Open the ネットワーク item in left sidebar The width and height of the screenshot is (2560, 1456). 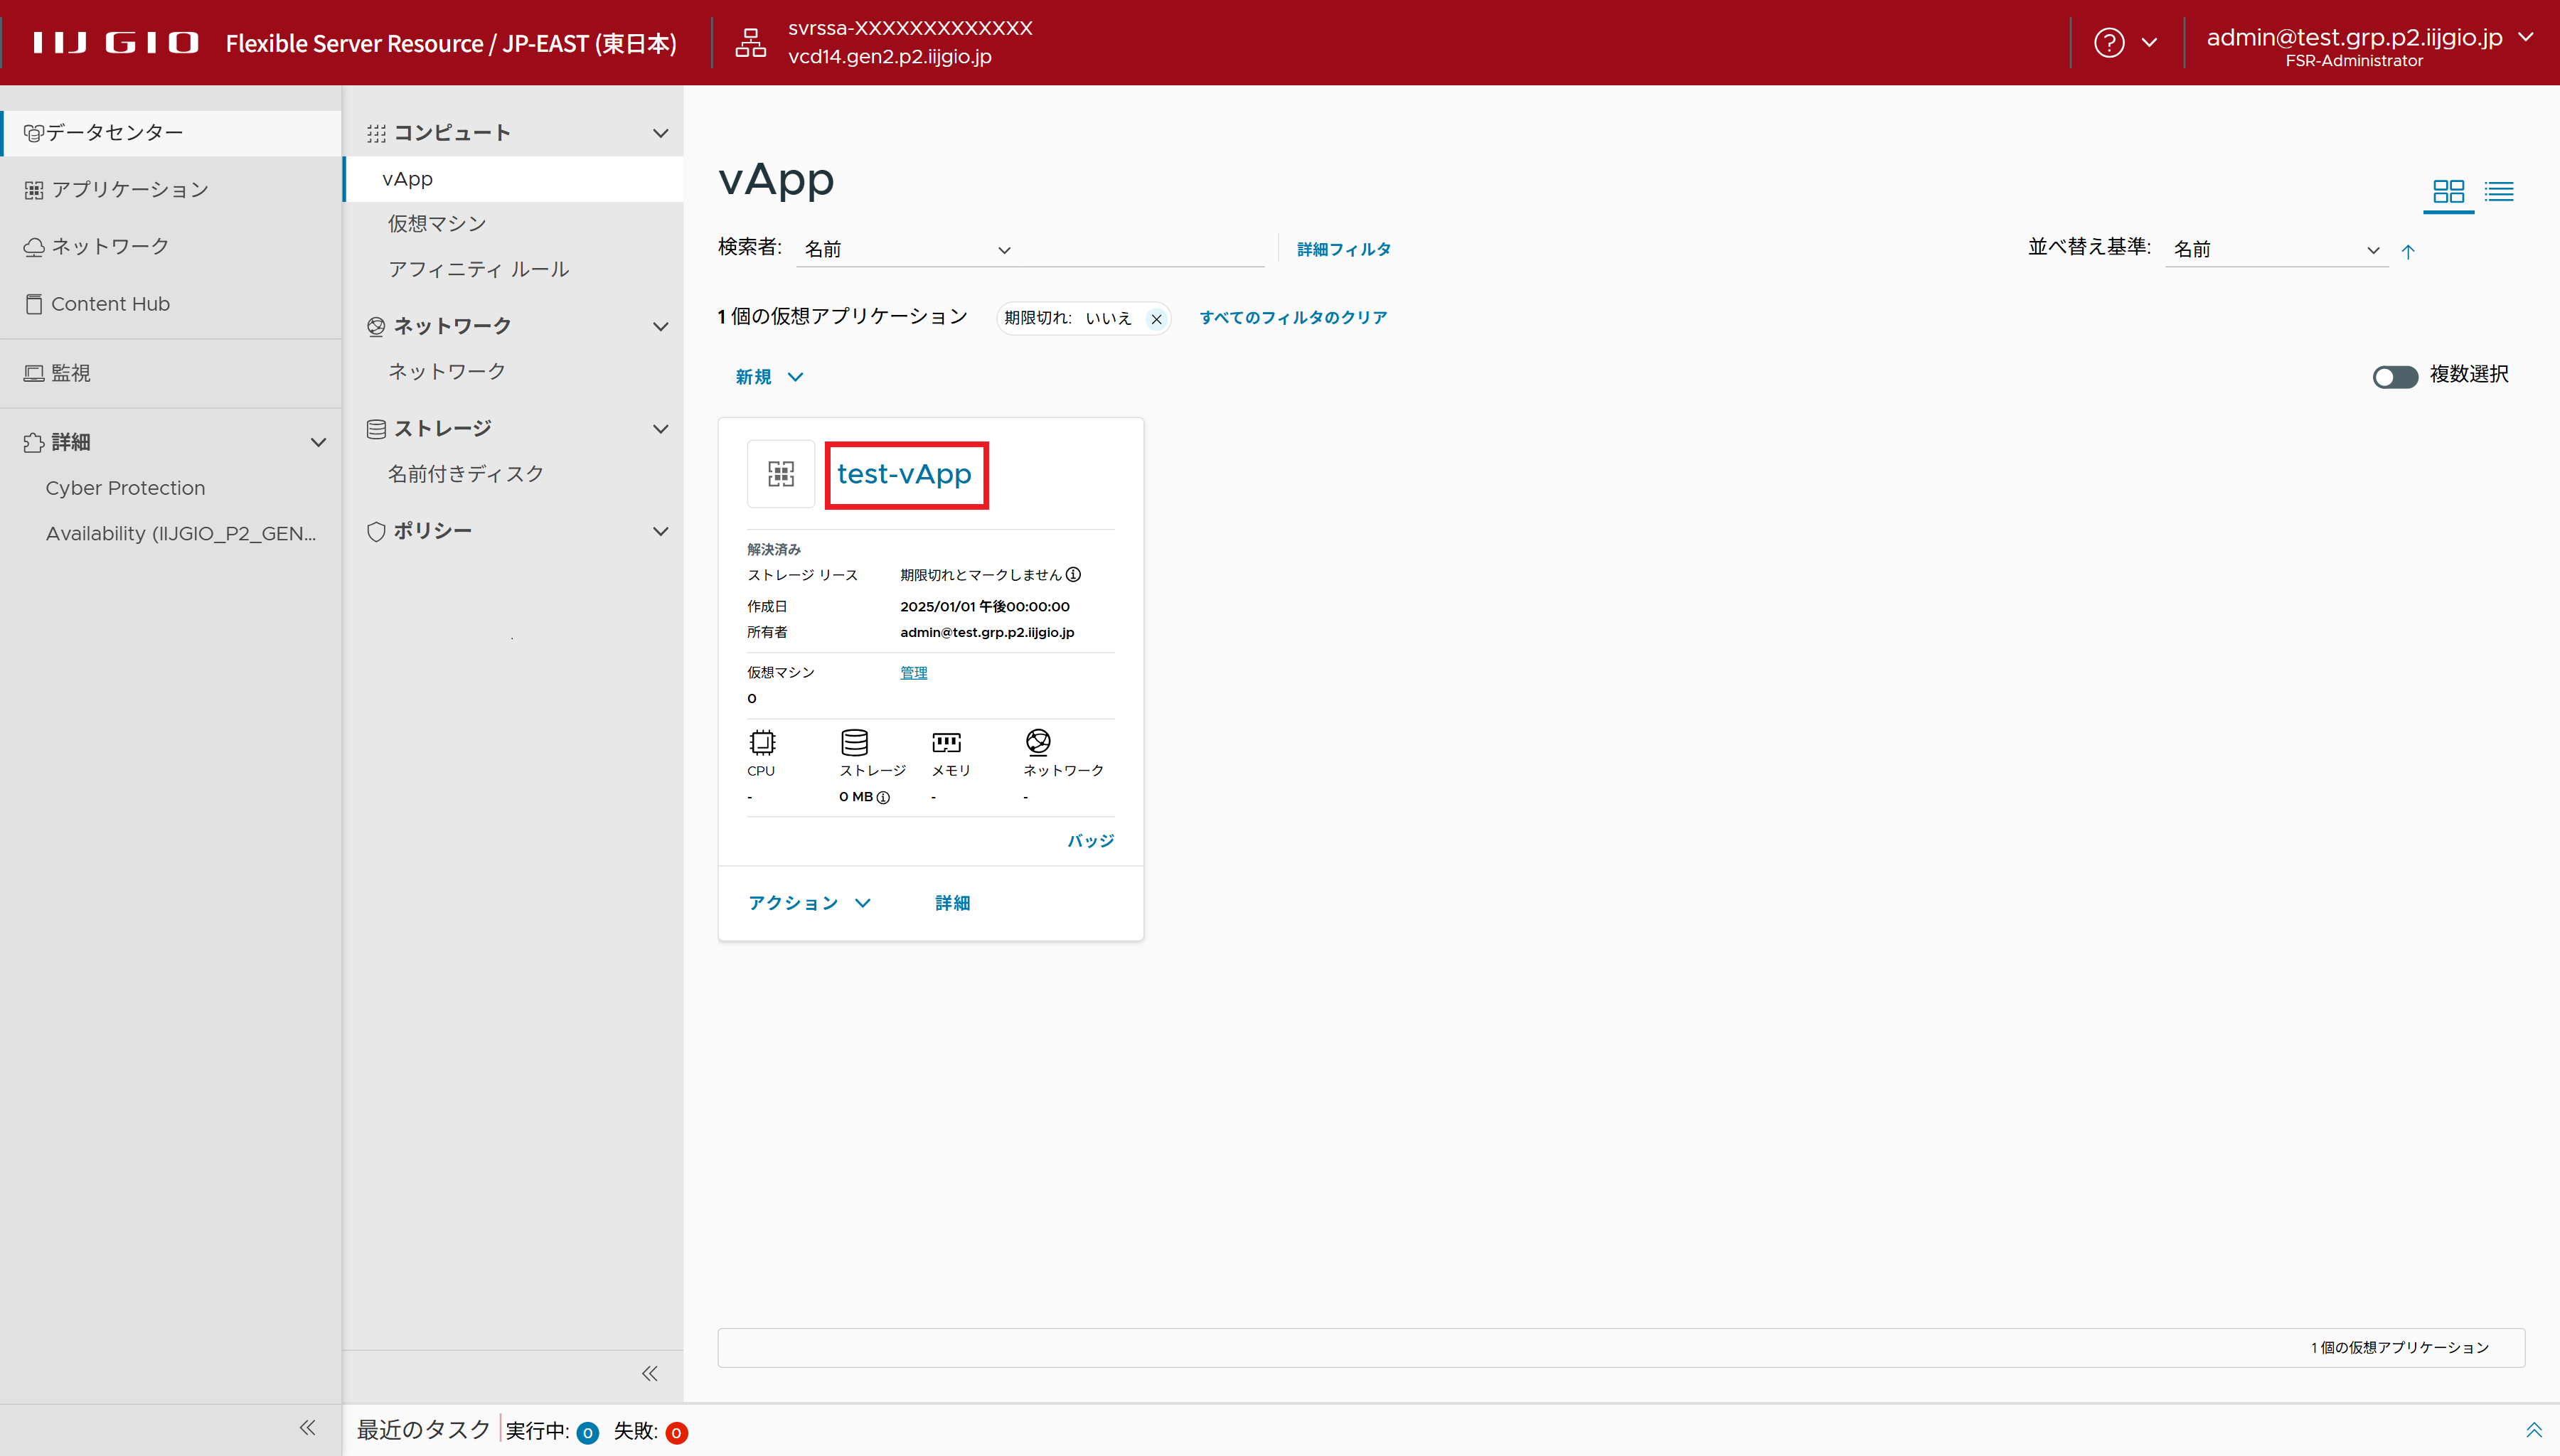110,246
